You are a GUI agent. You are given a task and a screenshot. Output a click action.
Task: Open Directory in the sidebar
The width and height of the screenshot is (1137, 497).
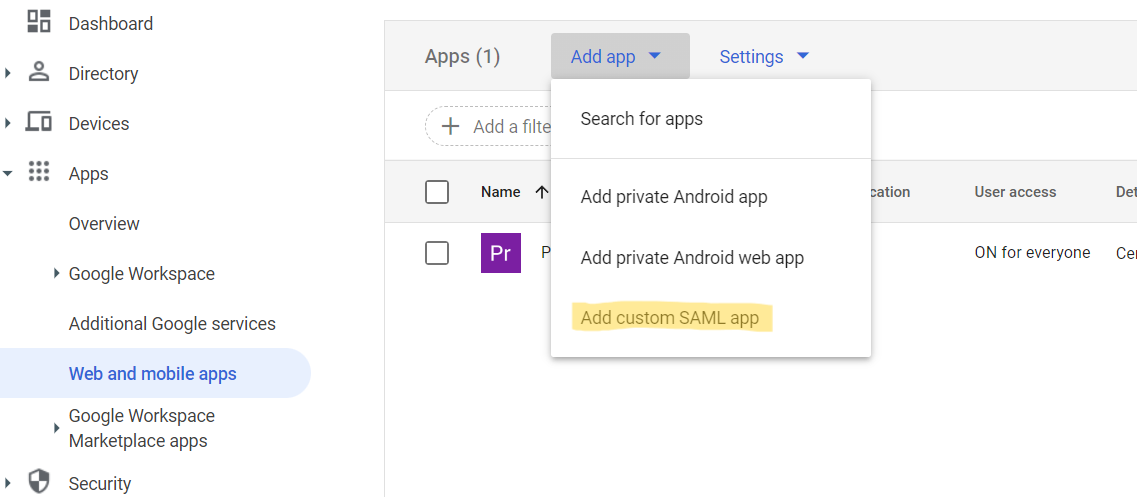pyautogui.click(x=103, y=73)
